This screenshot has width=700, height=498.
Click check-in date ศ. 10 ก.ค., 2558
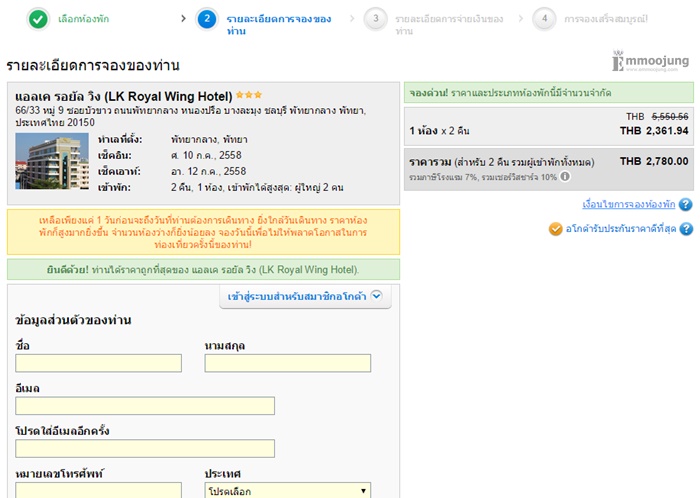pyautogui.click(x=206, y=155)
